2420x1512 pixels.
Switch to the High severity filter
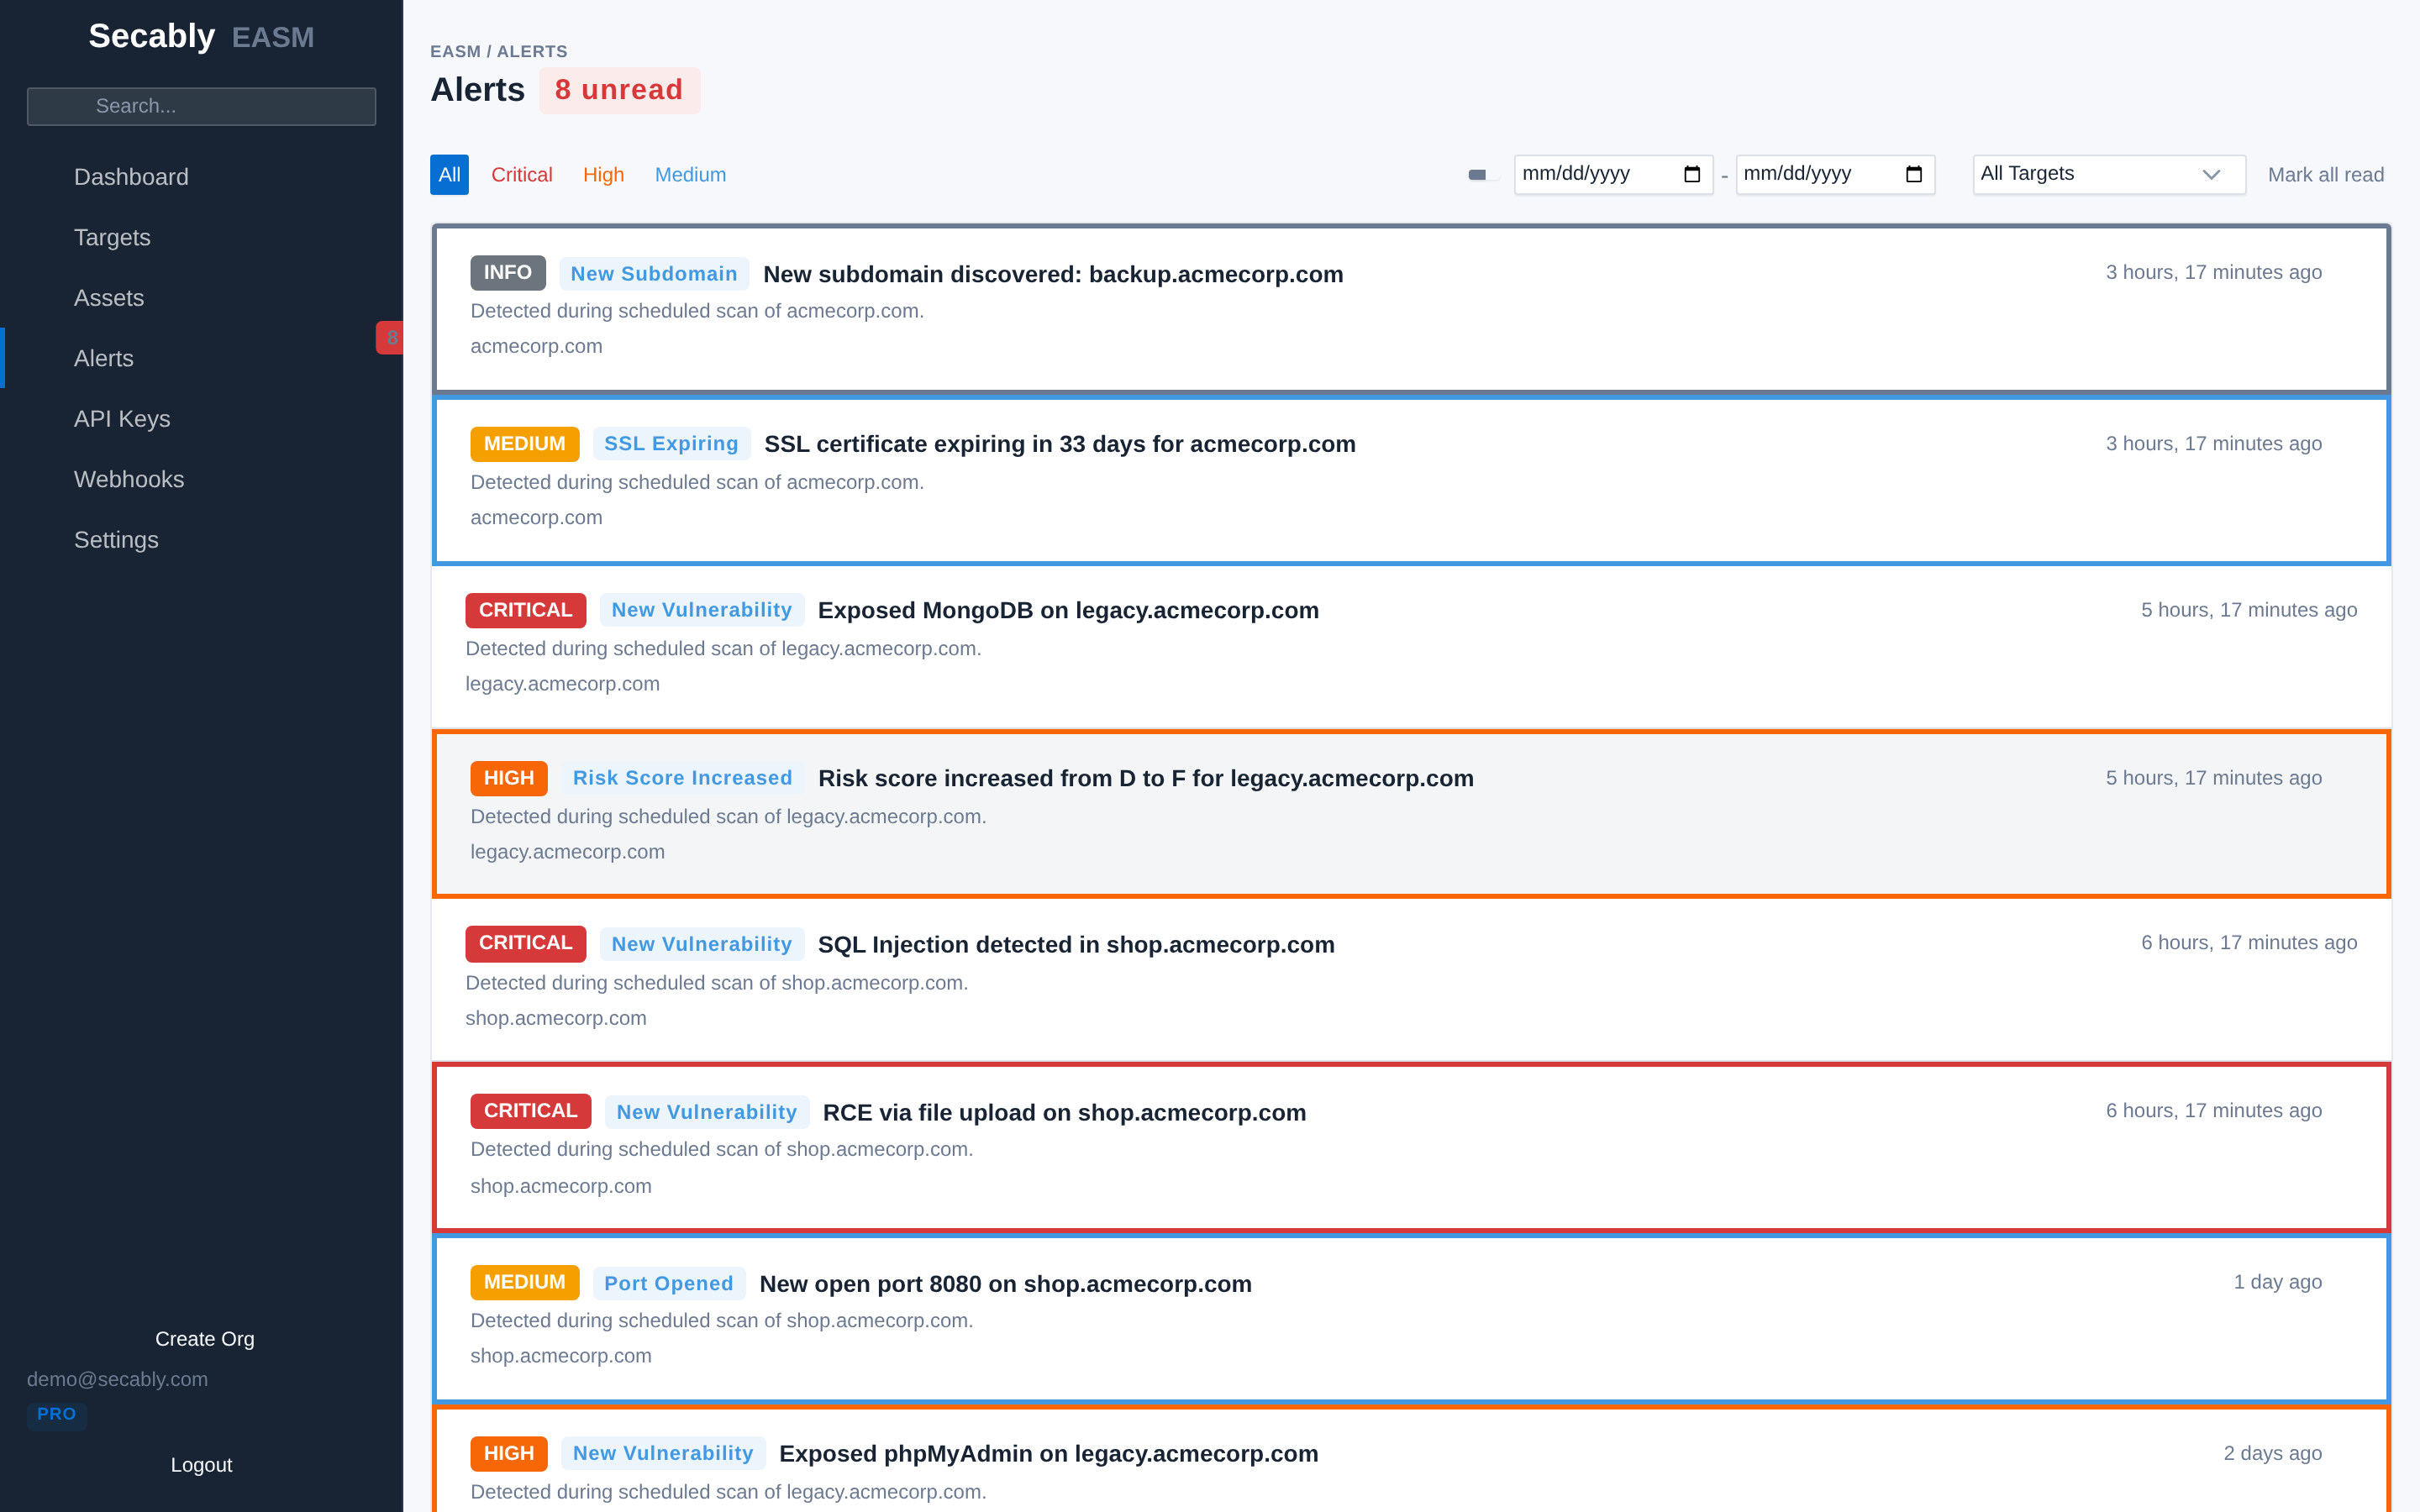(604, 174)
